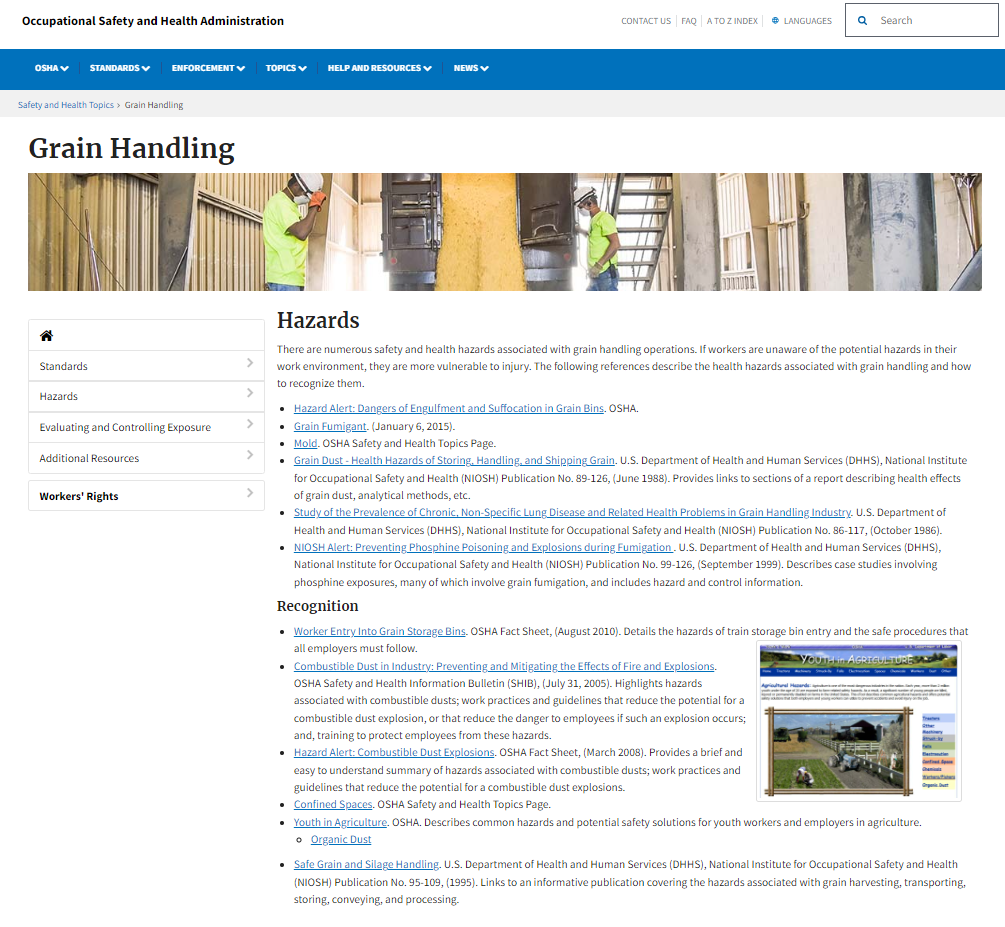
Task: Select Evaluating and Controlling Exposure sidebar item
Action: pos(125,427)
